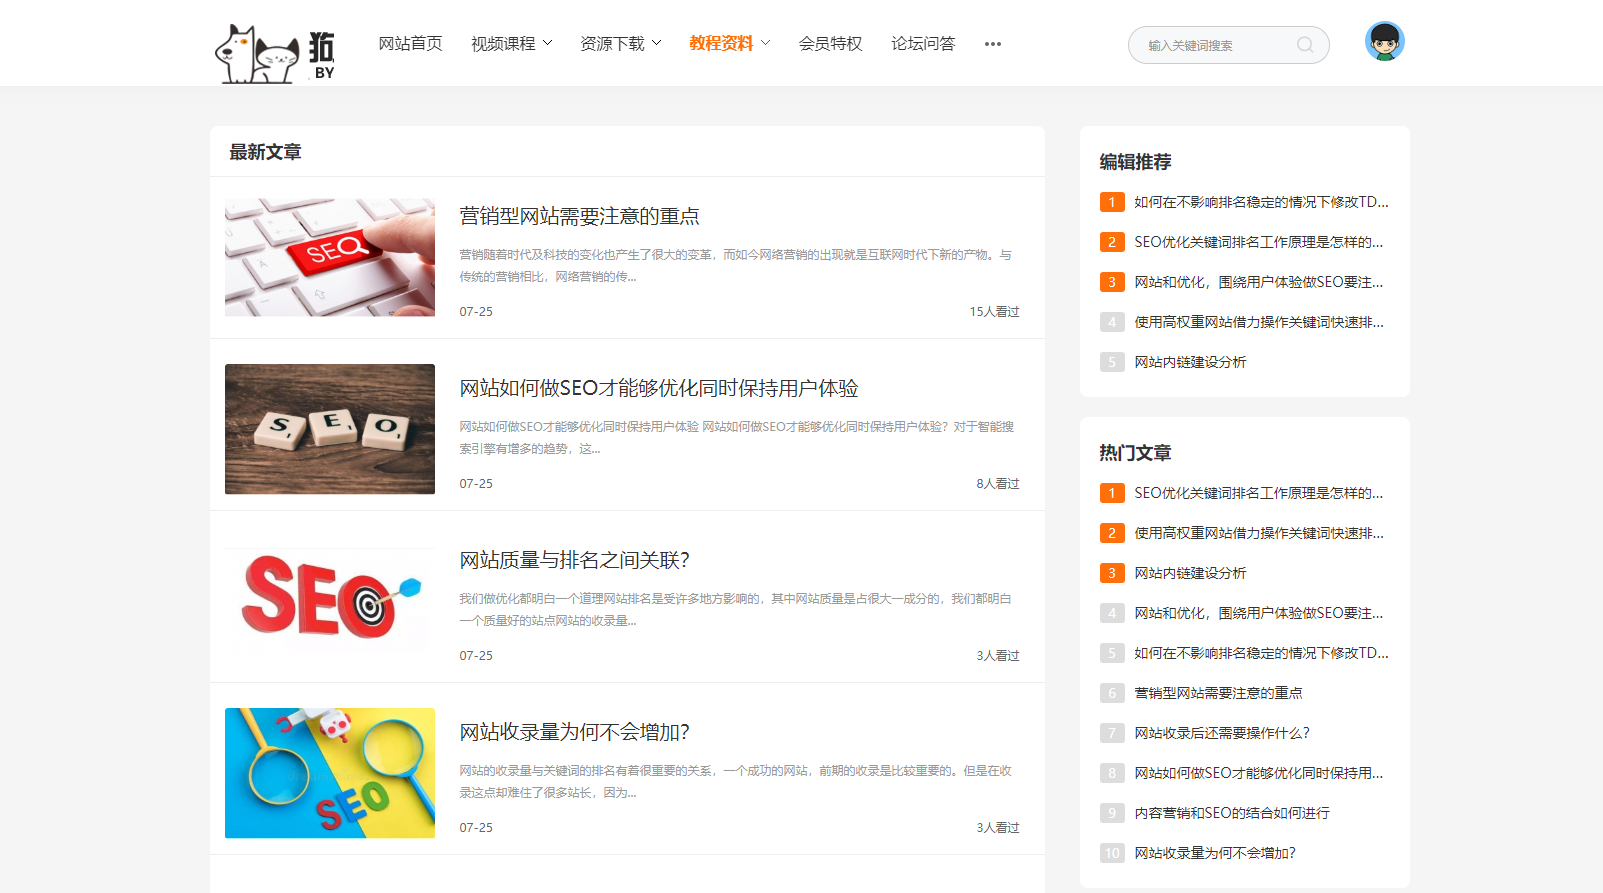Click excerpt text beginning 我们做优化都明白一个道理

coord(736,610)
